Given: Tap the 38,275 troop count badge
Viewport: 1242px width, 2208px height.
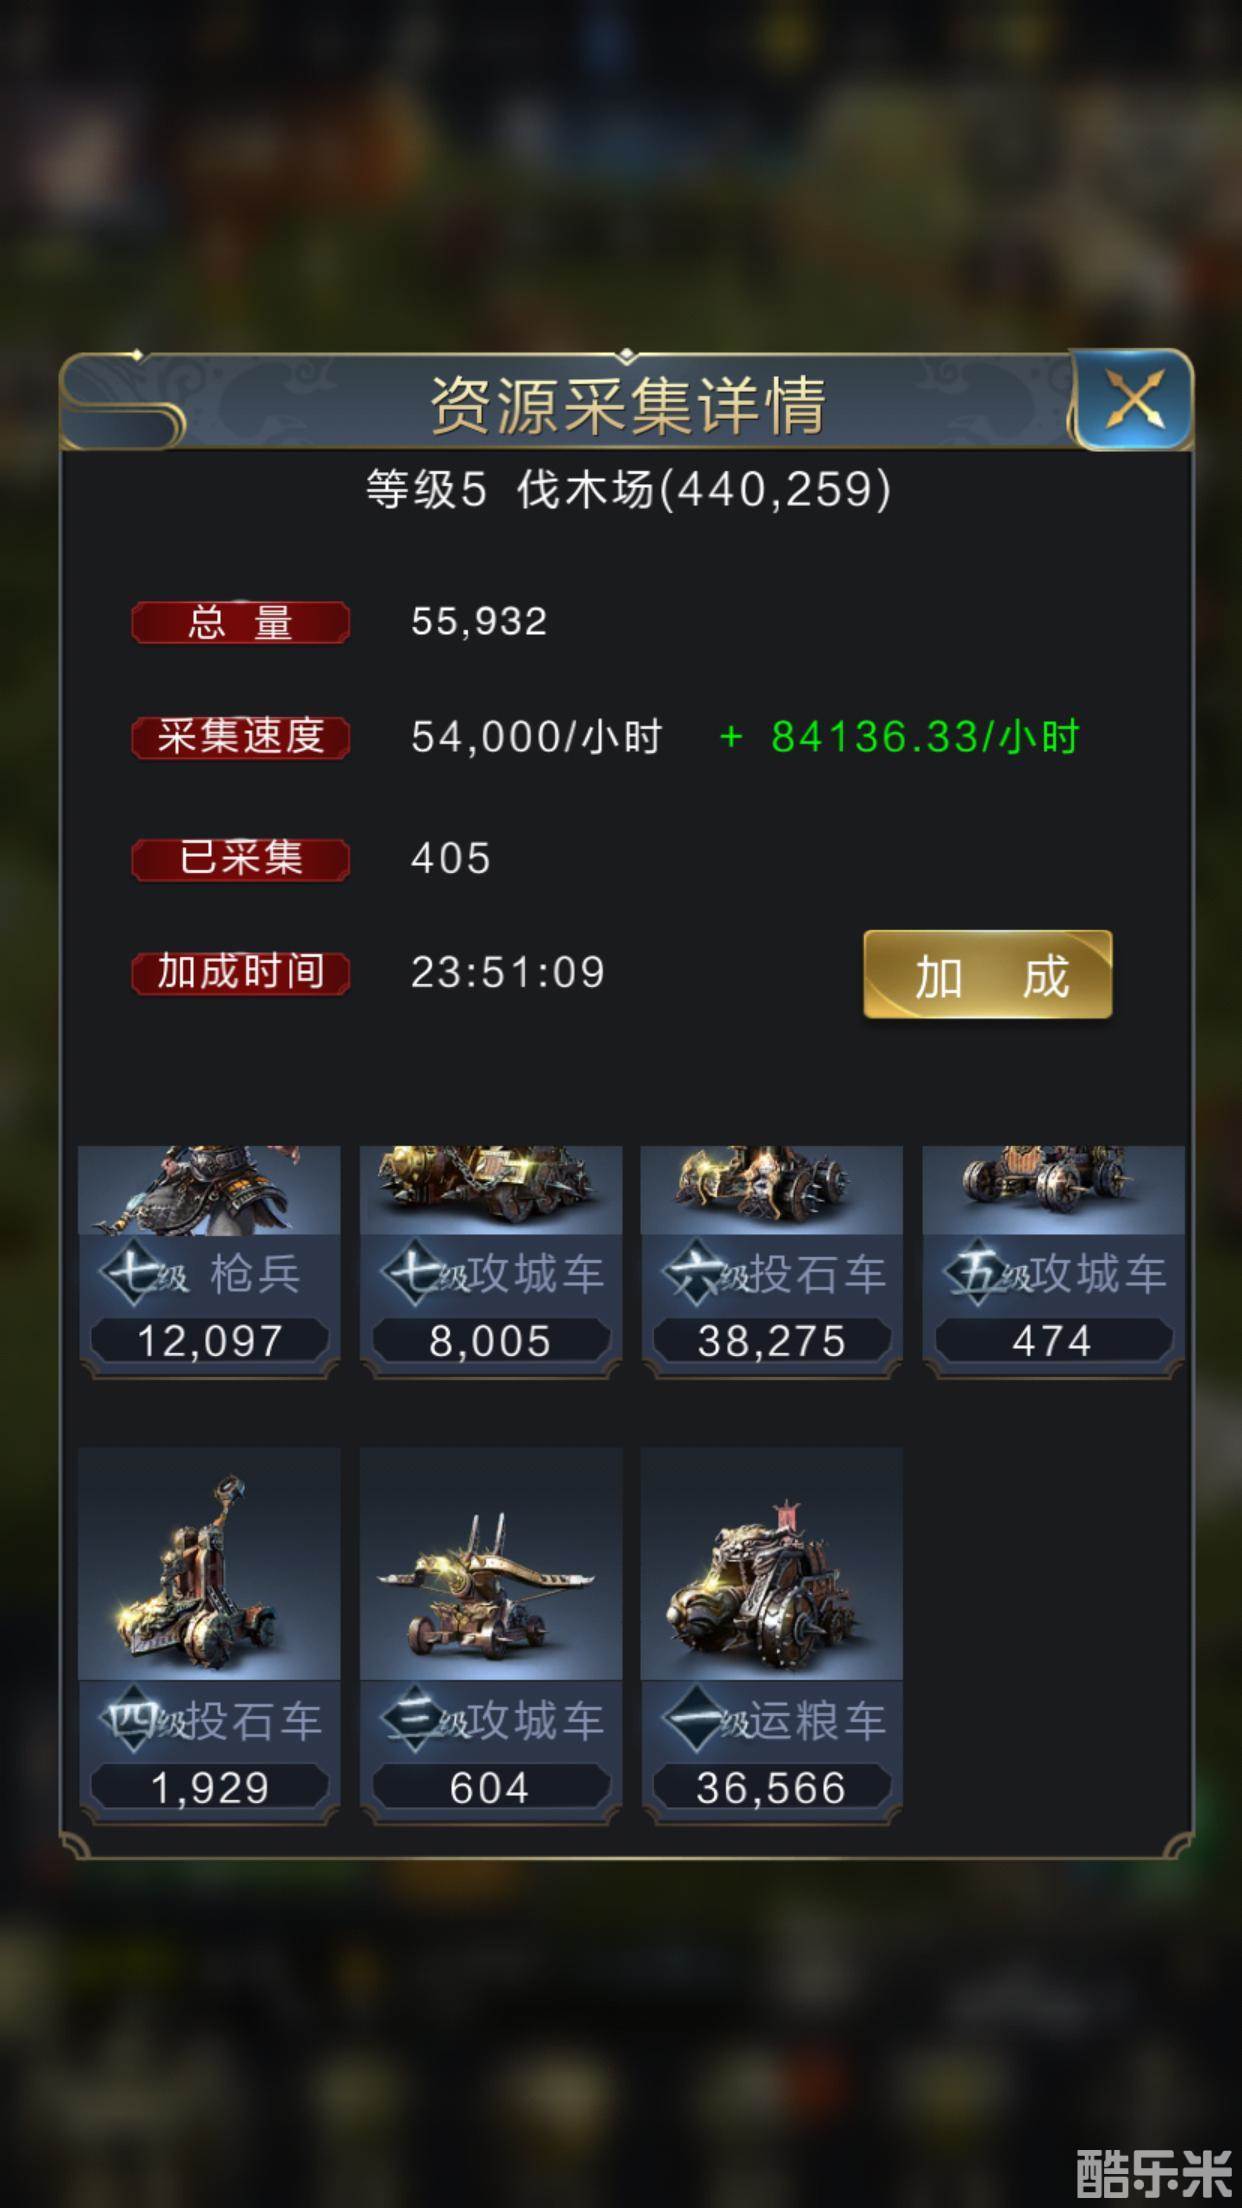Looking at the screenshot, I should pos(772,1341).
